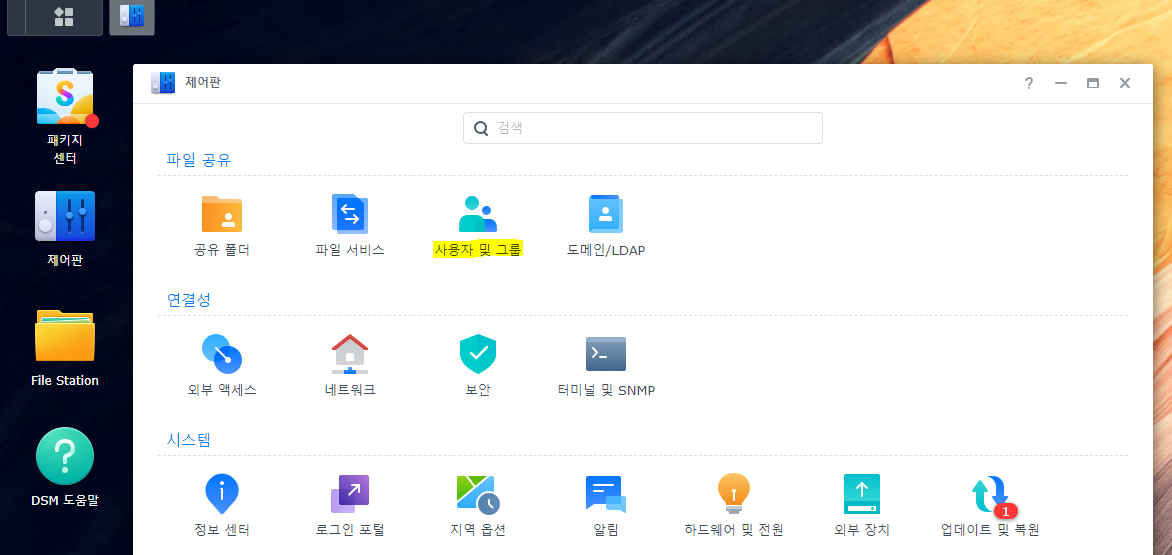1172x555 pixels.
Task: Open Hardware & Power (하드웨어 및 전원) icon
Action: 733,494
